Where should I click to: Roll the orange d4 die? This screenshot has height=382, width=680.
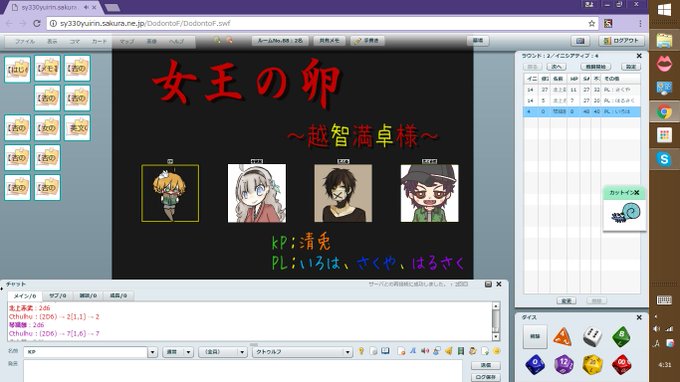562,337
